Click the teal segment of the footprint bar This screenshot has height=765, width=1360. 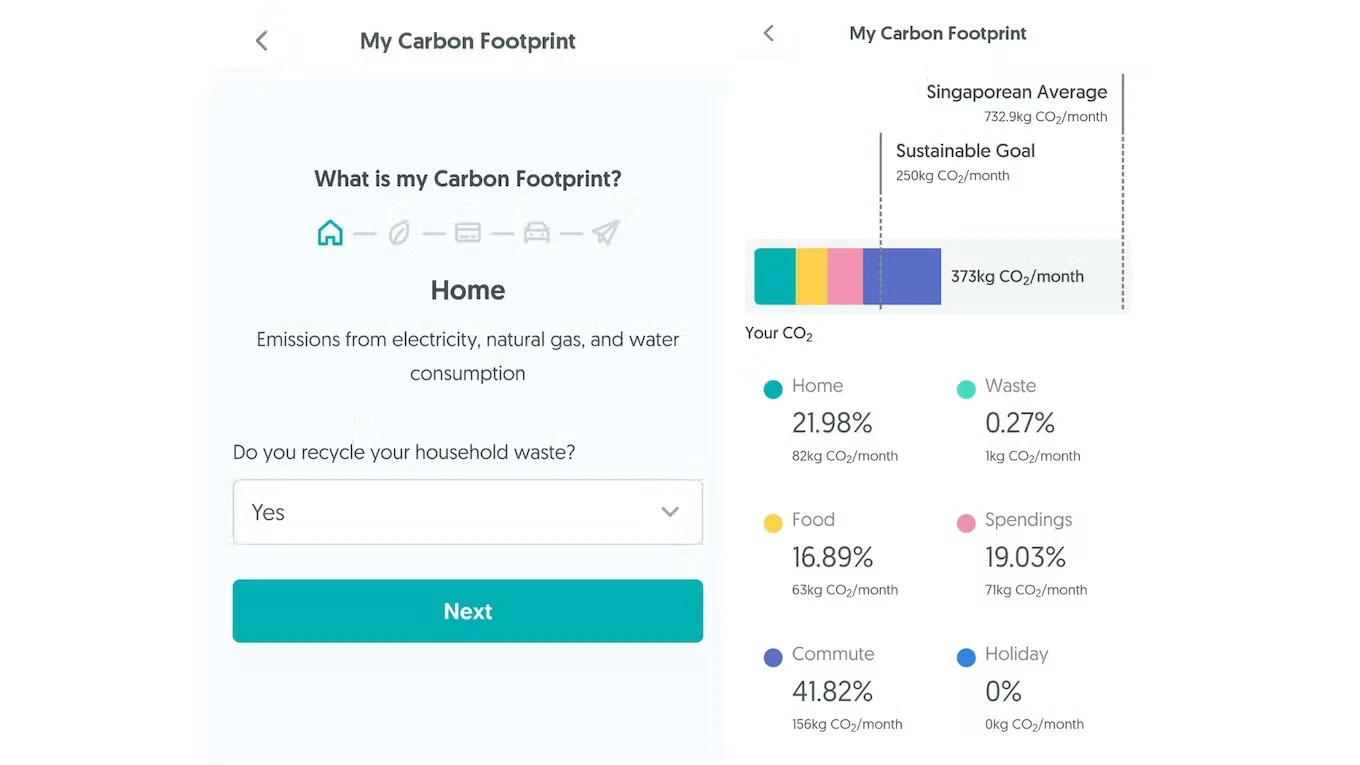click(x=773, y=276)
